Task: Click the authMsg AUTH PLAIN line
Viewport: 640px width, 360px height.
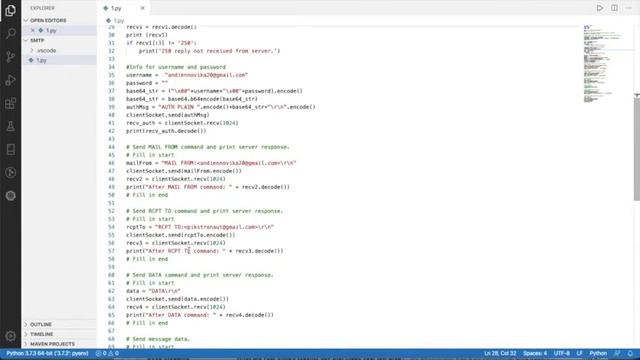Action: pos(220,107)
